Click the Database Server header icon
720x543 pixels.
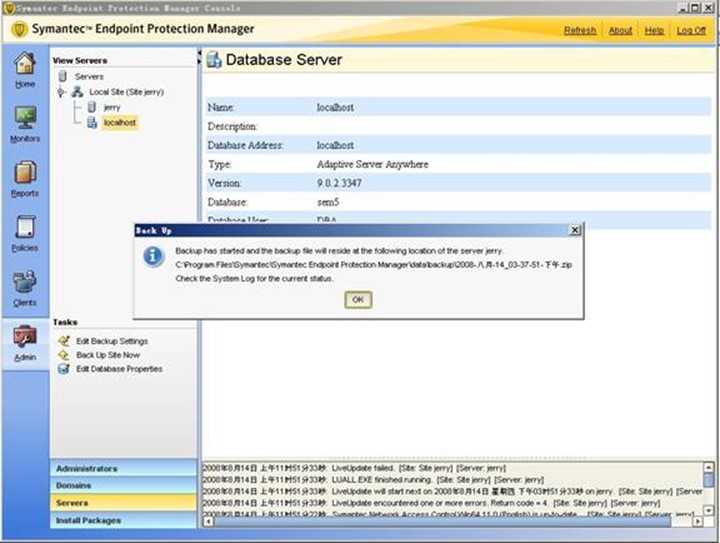point(214,60)
